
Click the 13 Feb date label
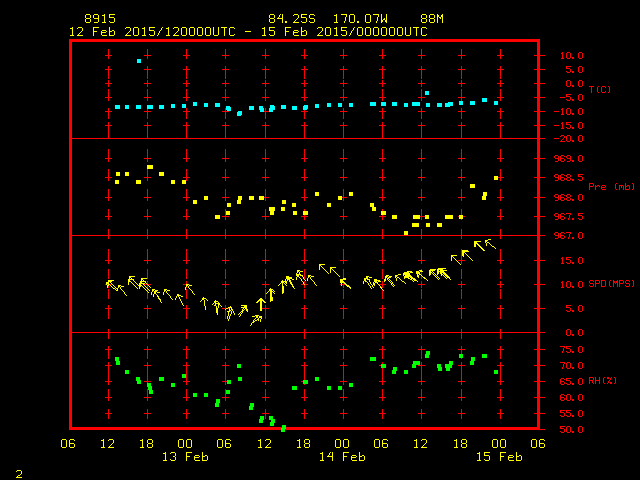coord(185,456)
